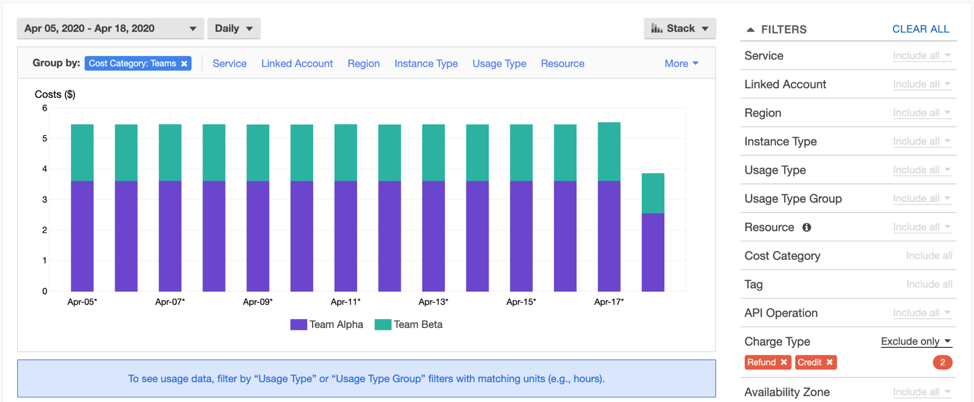Open Charge Type Exclude only dropdown
This screenshot has width=974, height=402.
(916, 341)
